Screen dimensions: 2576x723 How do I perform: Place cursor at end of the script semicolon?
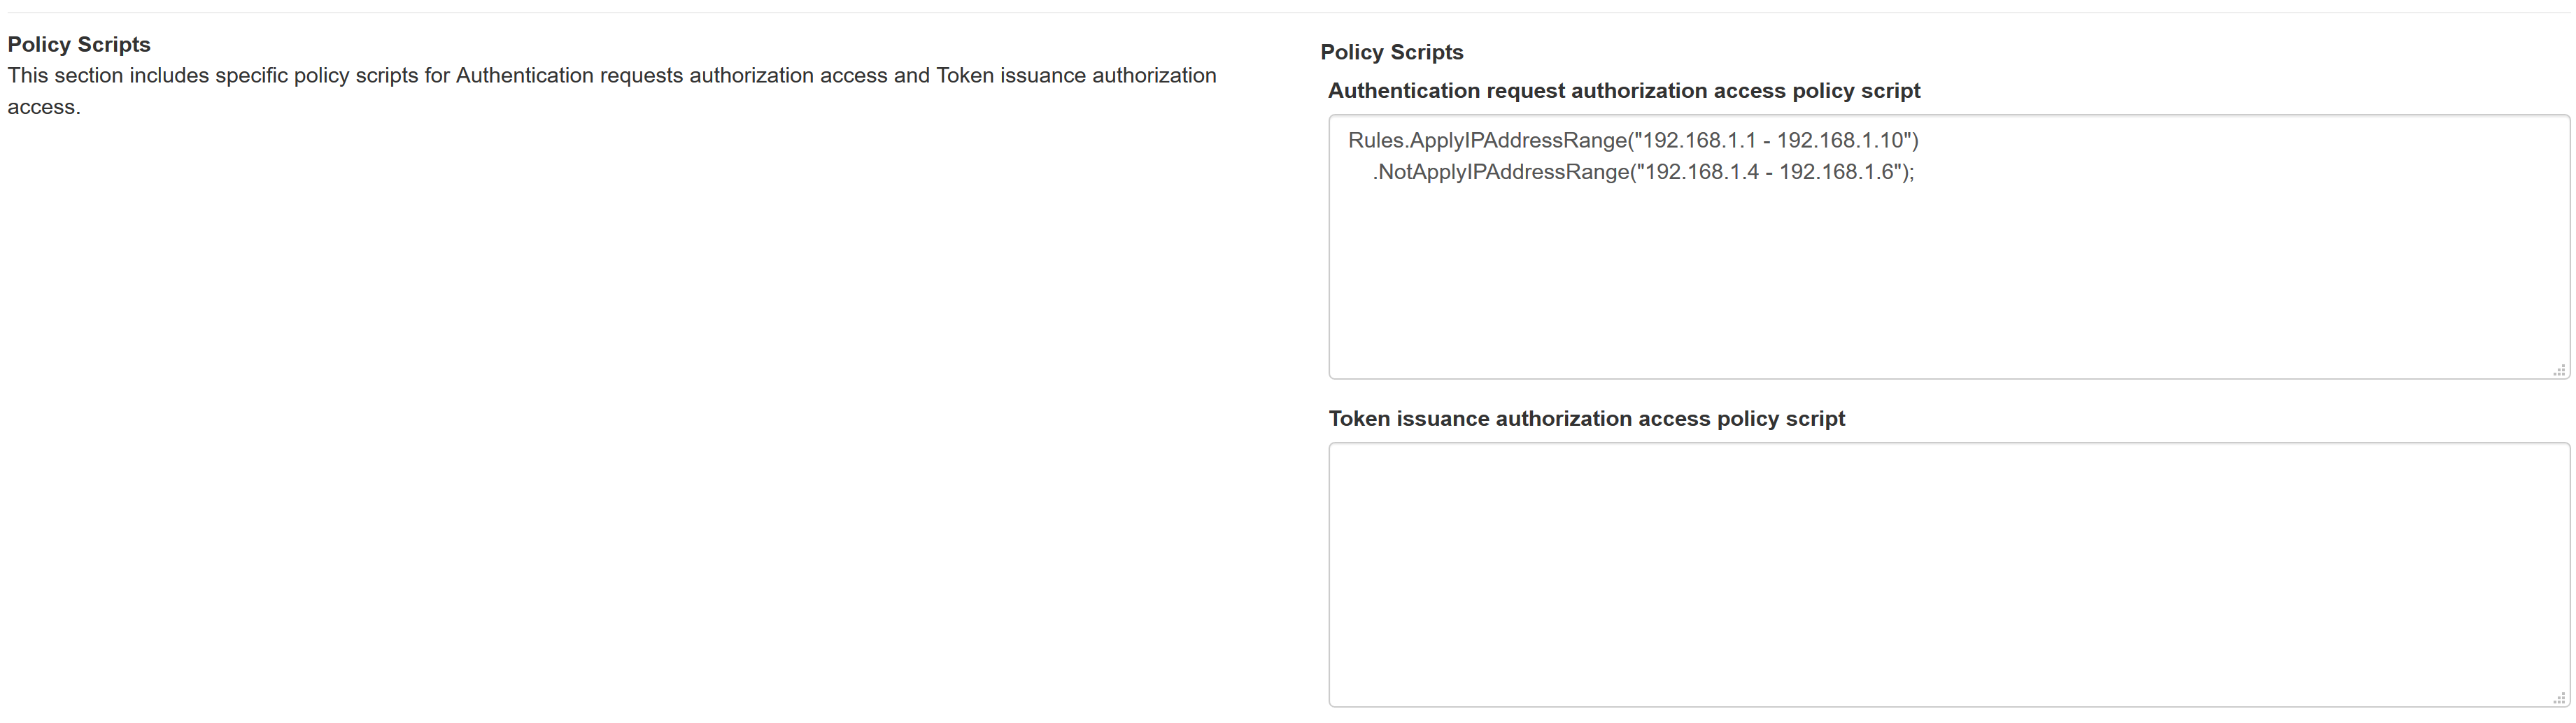[x=1912, y=172]
